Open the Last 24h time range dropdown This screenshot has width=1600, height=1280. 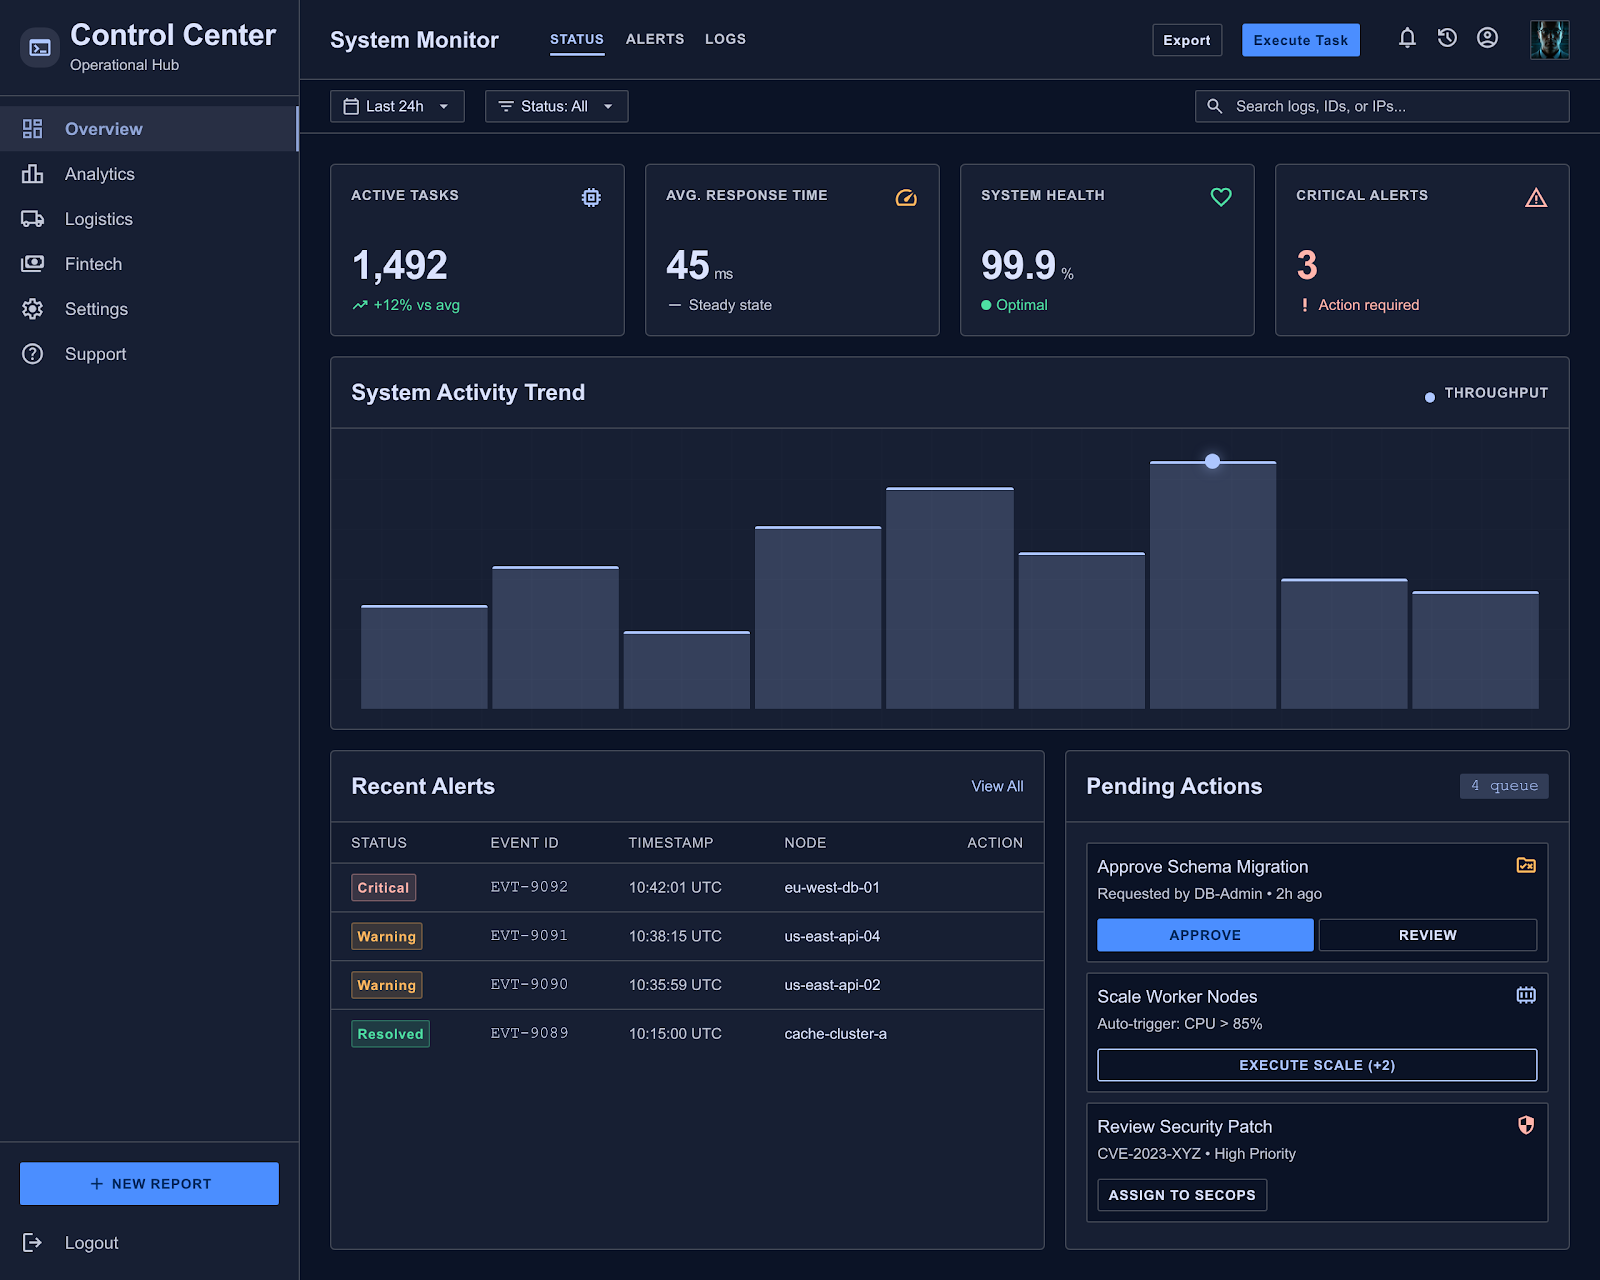(397, 106)
